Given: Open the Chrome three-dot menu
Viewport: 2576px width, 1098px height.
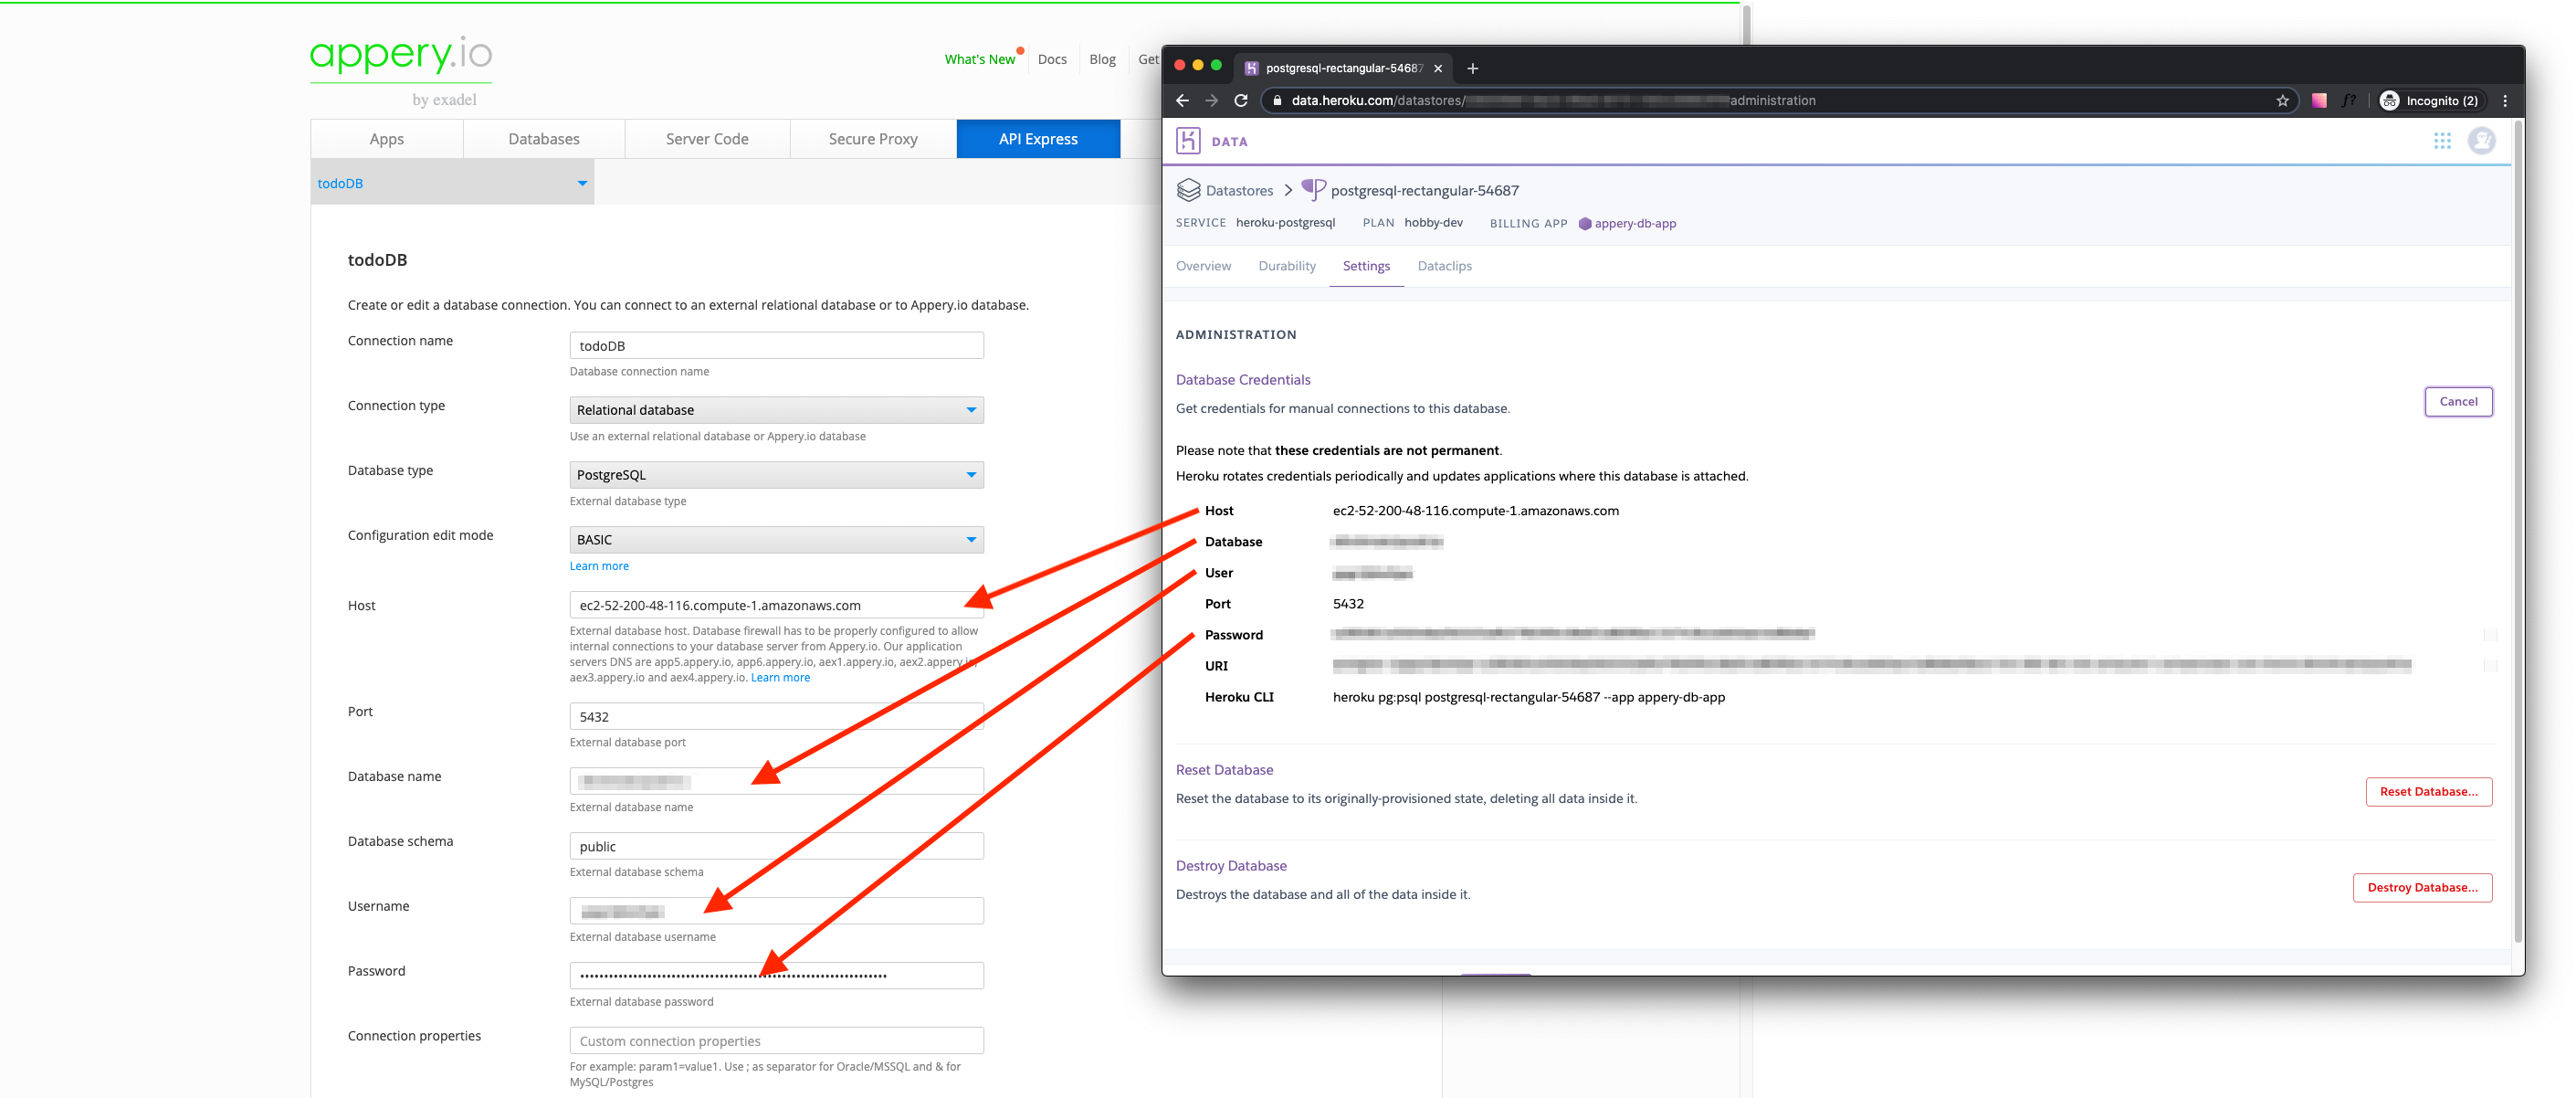Looking at the screenshot, I should point(2504,101).
